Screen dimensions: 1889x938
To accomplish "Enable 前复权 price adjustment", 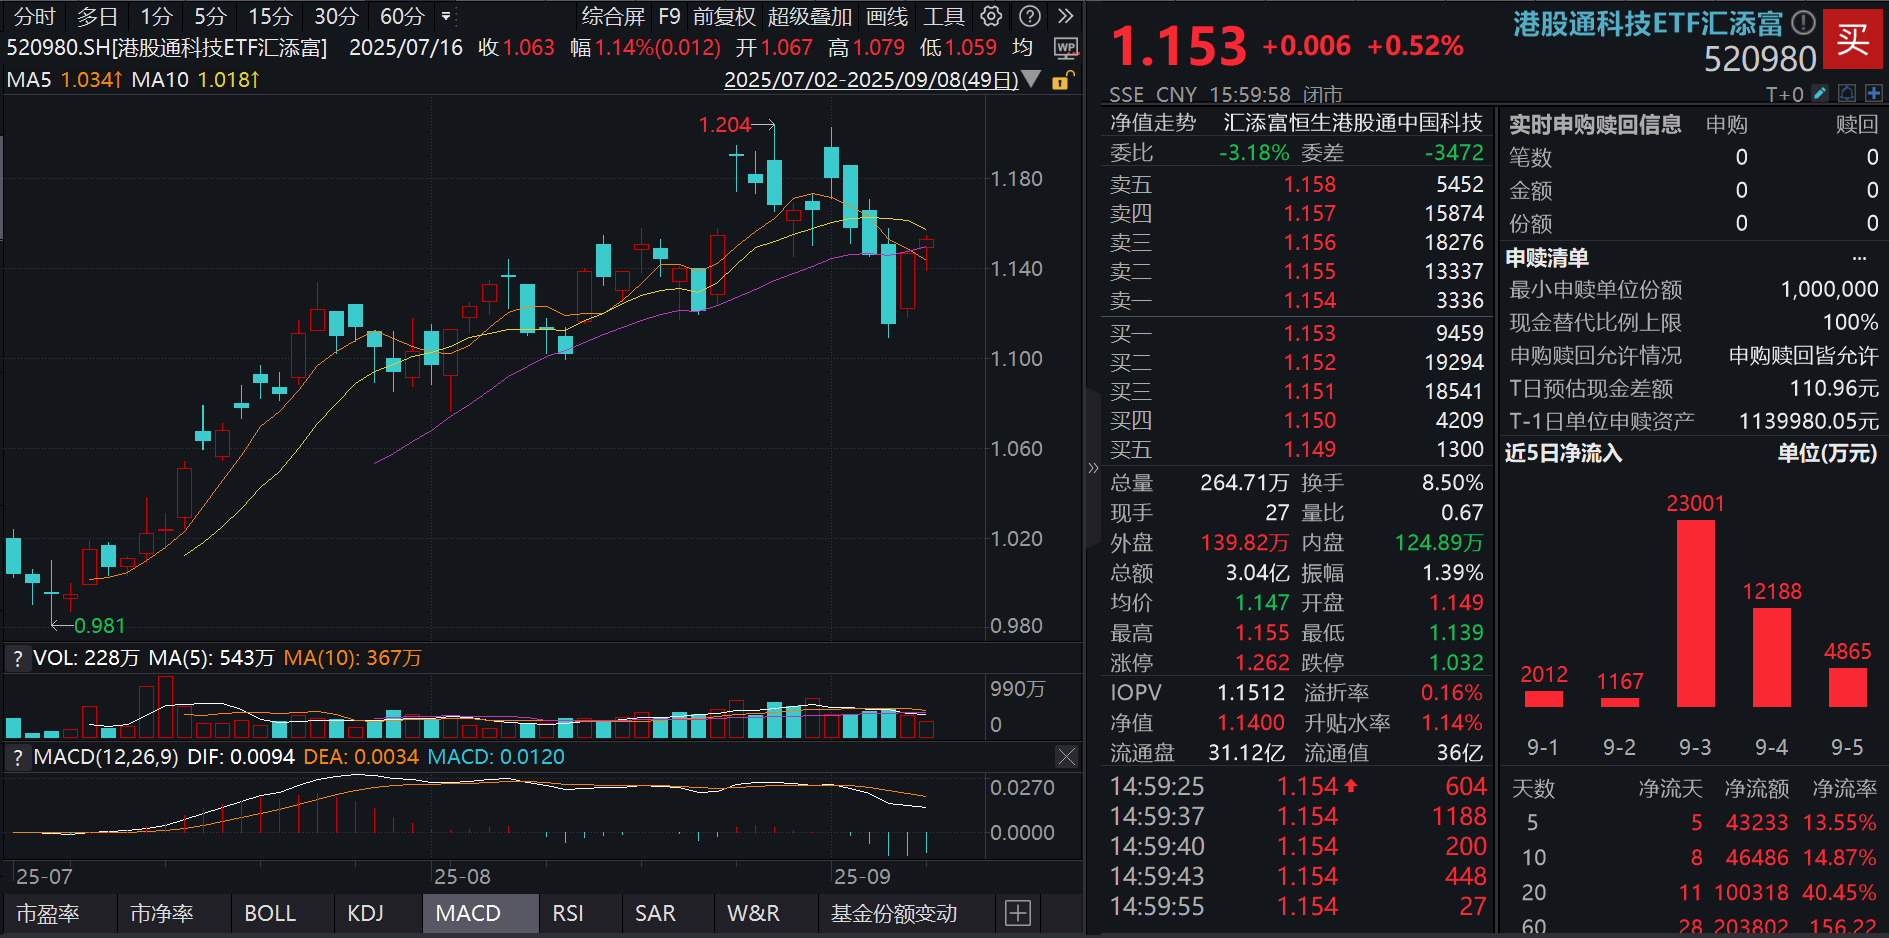I will [722, 16].
